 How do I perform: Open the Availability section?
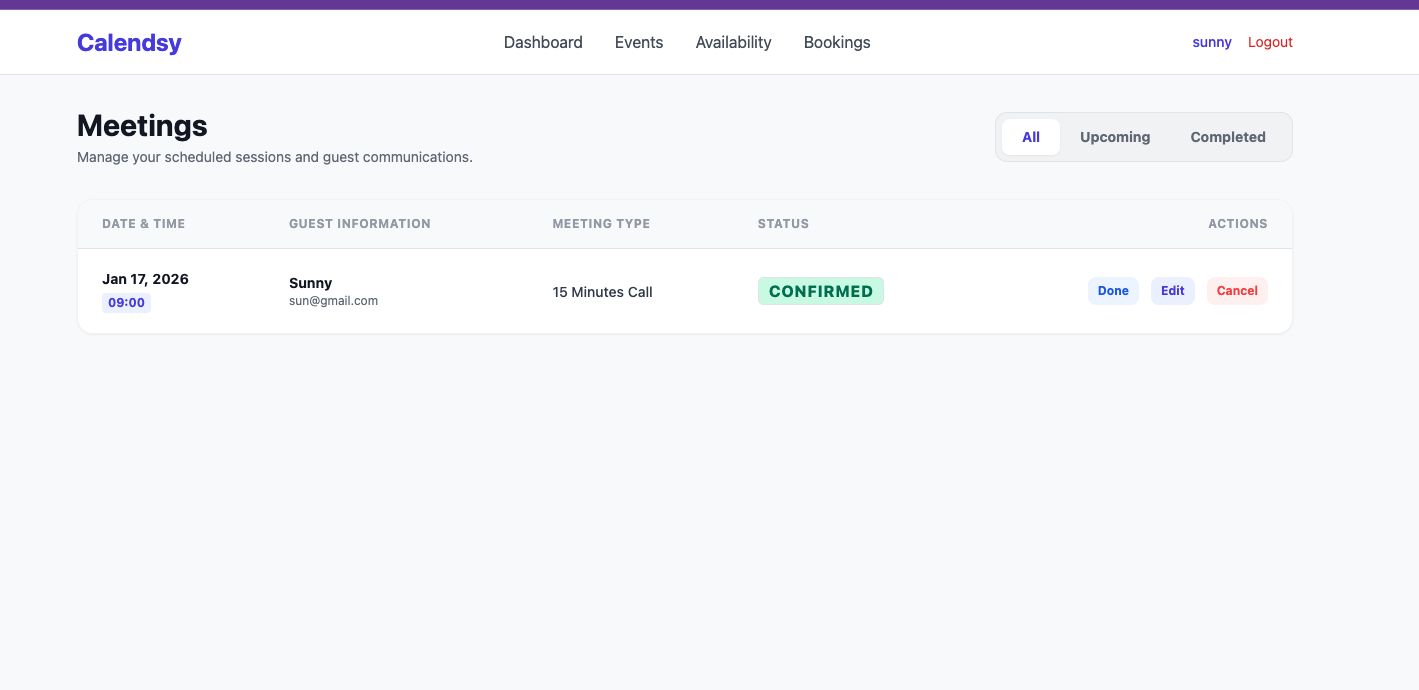coord(733,43)
